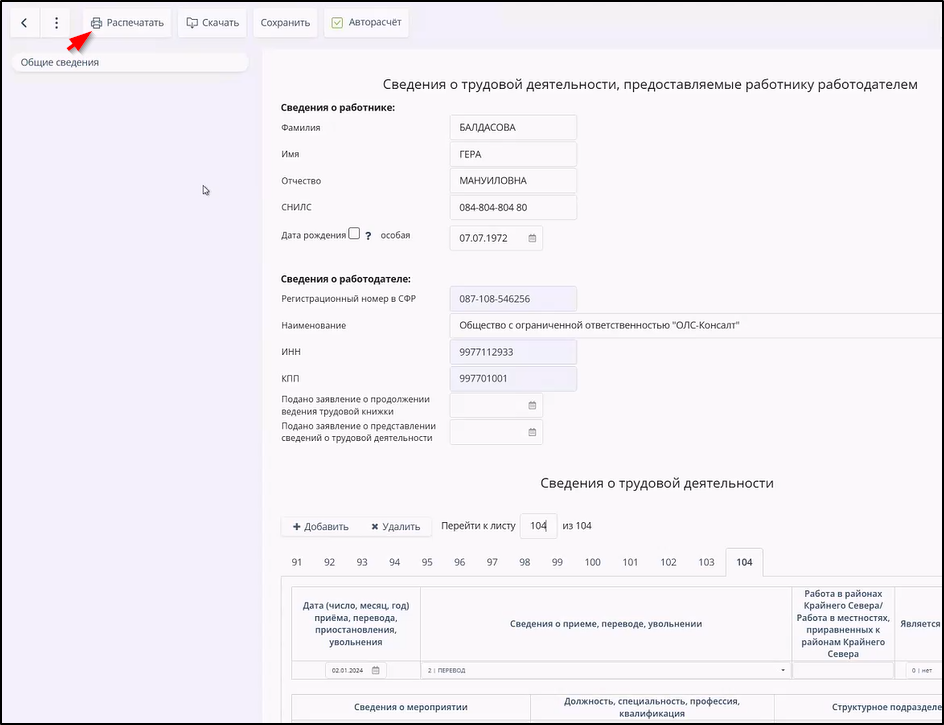
Task: Click the Перейти к листу number field
Action: pyautogui.click(x=538, y=526)
